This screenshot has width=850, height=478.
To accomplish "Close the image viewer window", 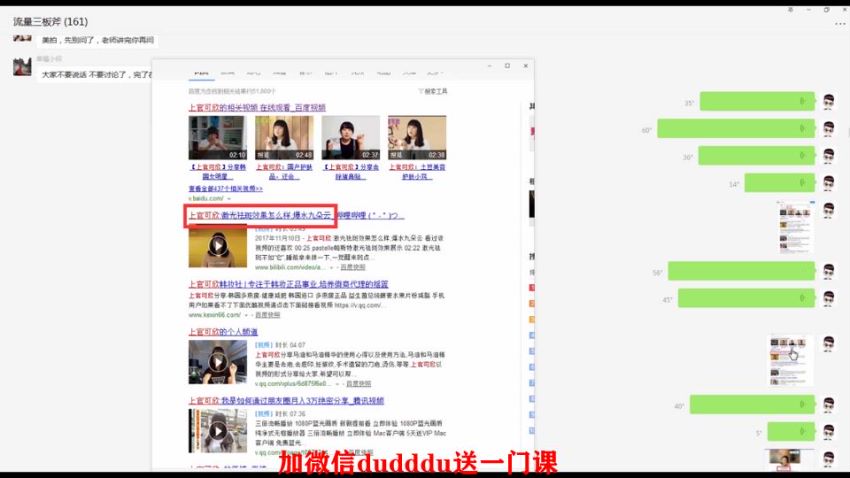I will (x=525, y=66).
